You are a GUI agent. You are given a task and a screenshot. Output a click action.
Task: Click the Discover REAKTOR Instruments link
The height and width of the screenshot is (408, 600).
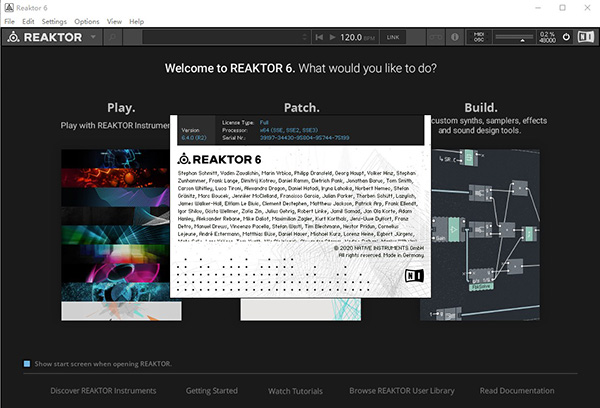[x=104, y=390]
